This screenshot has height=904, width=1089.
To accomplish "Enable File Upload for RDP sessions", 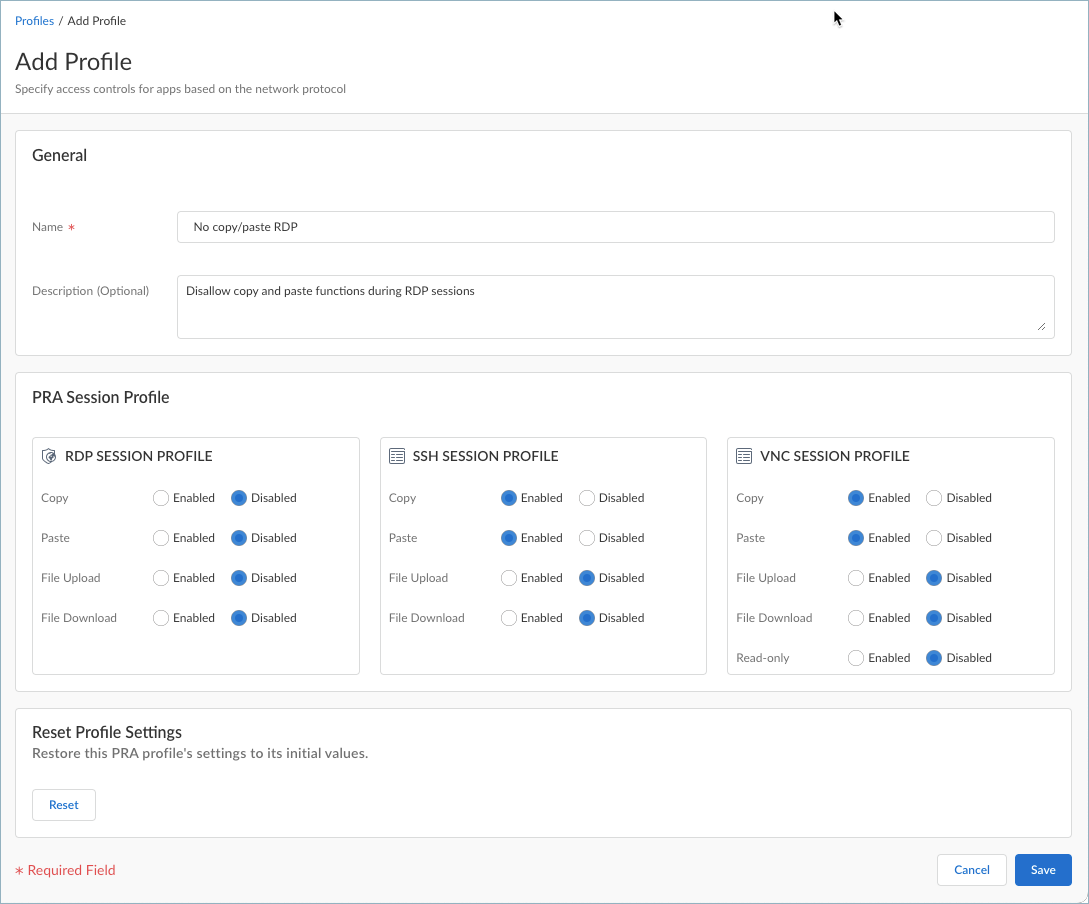I will tap(160, 577).
